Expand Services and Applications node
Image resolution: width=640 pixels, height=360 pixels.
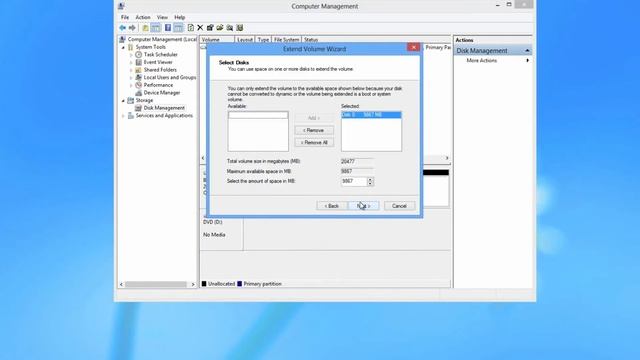[123, 116]
